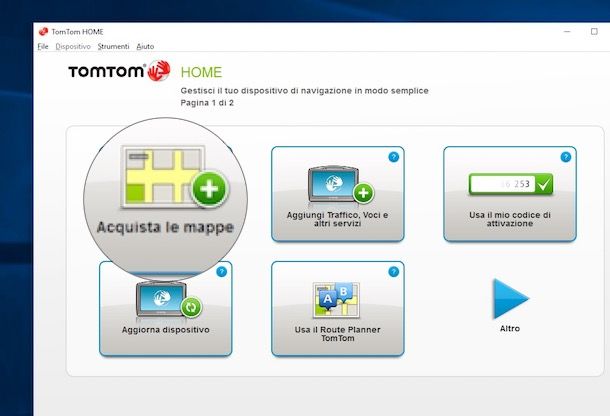Open help for Aggiorna dispositivo tile
610x416 pixels.
[221, 272]
